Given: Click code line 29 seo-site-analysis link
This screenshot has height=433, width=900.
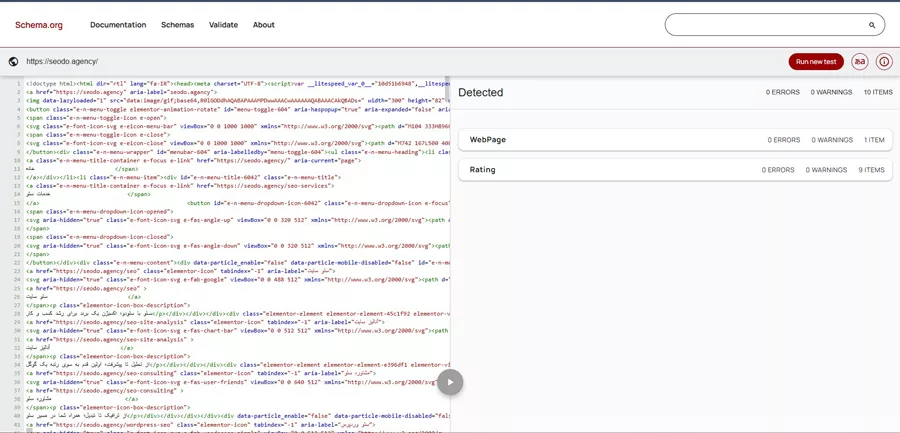Looking at the screenshot, I should [204, 322].
